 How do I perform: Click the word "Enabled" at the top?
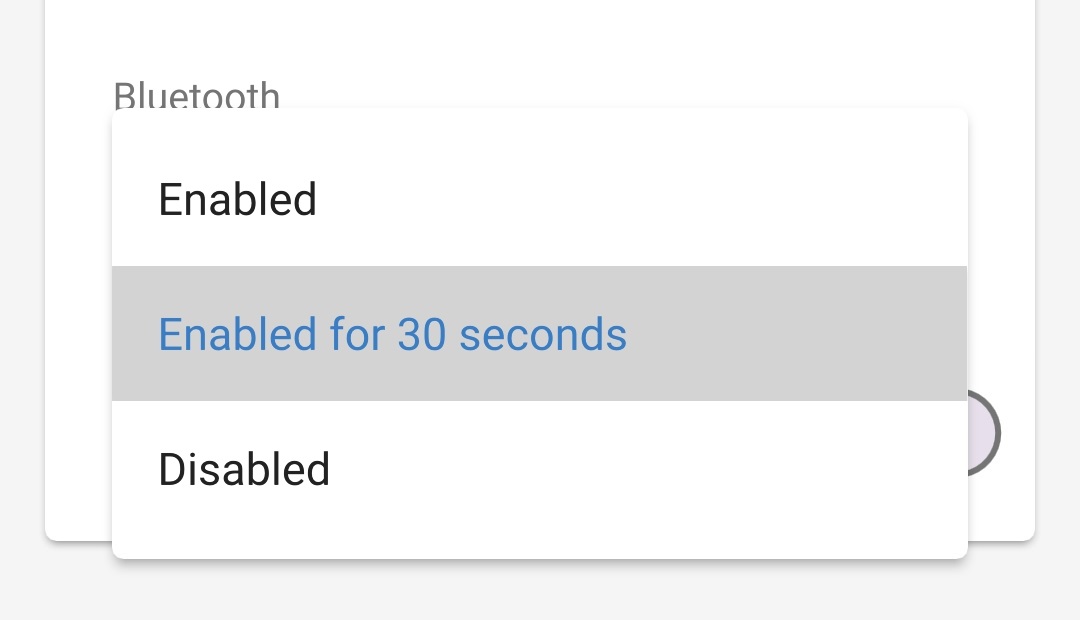(x=237, y=199)
